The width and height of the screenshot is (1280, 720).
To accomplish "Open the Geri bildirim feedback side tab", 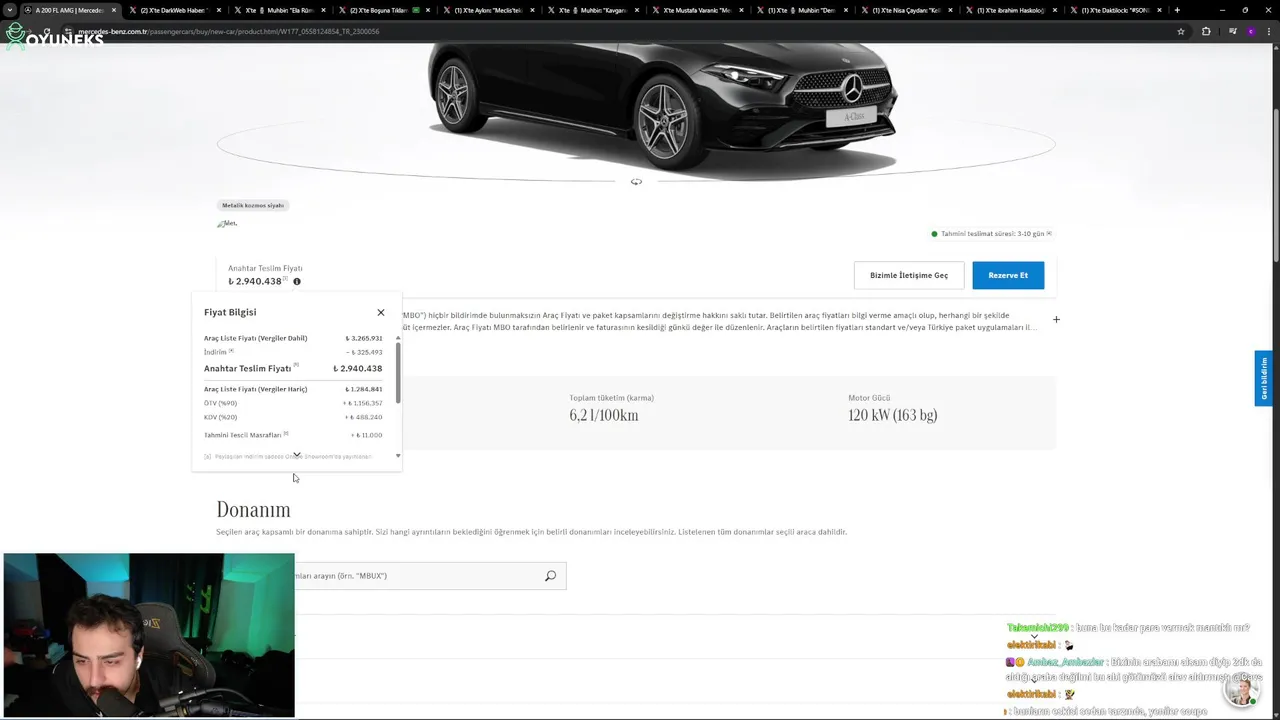I will click(1264, 378).
